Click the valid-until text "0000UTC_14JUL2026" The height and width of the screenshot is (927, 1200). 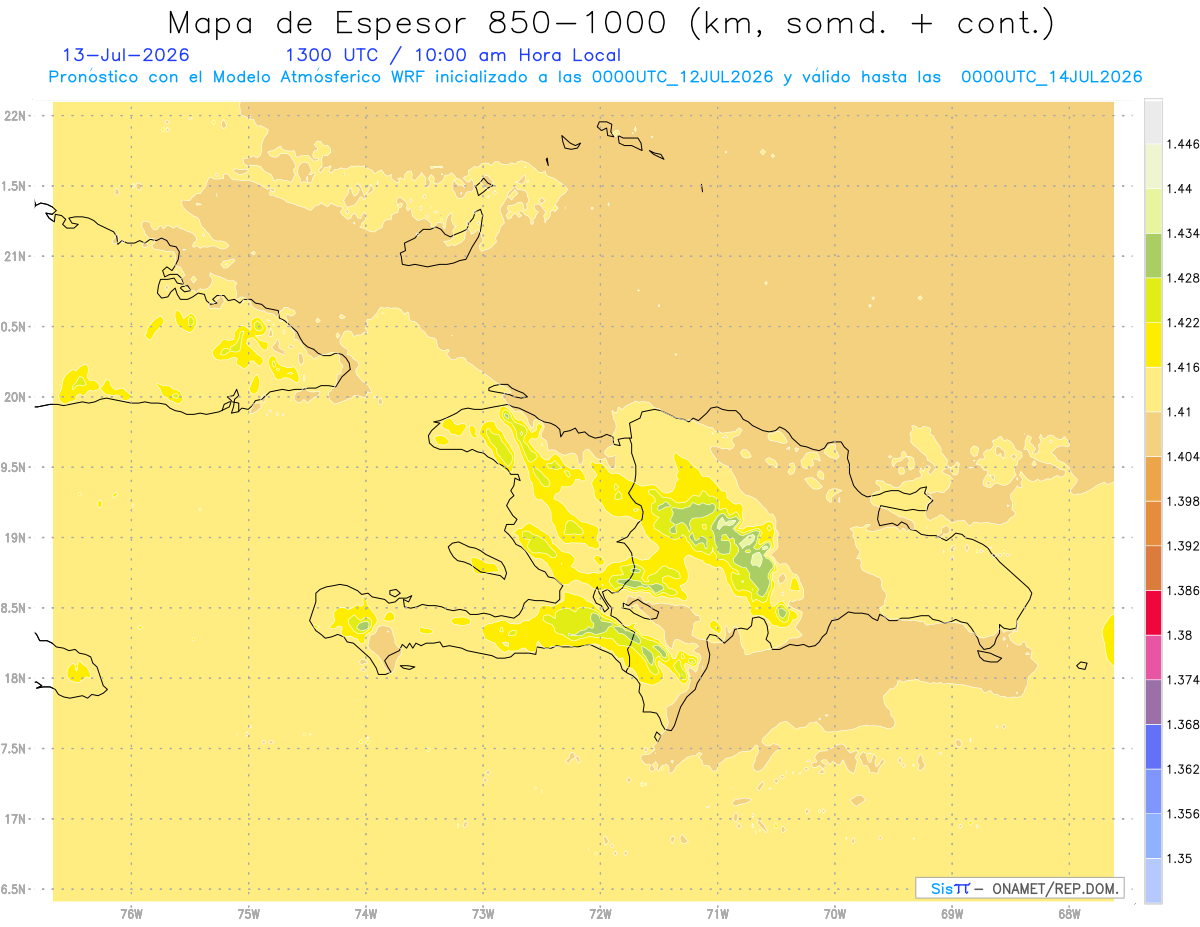click(x=1051, y=77)
